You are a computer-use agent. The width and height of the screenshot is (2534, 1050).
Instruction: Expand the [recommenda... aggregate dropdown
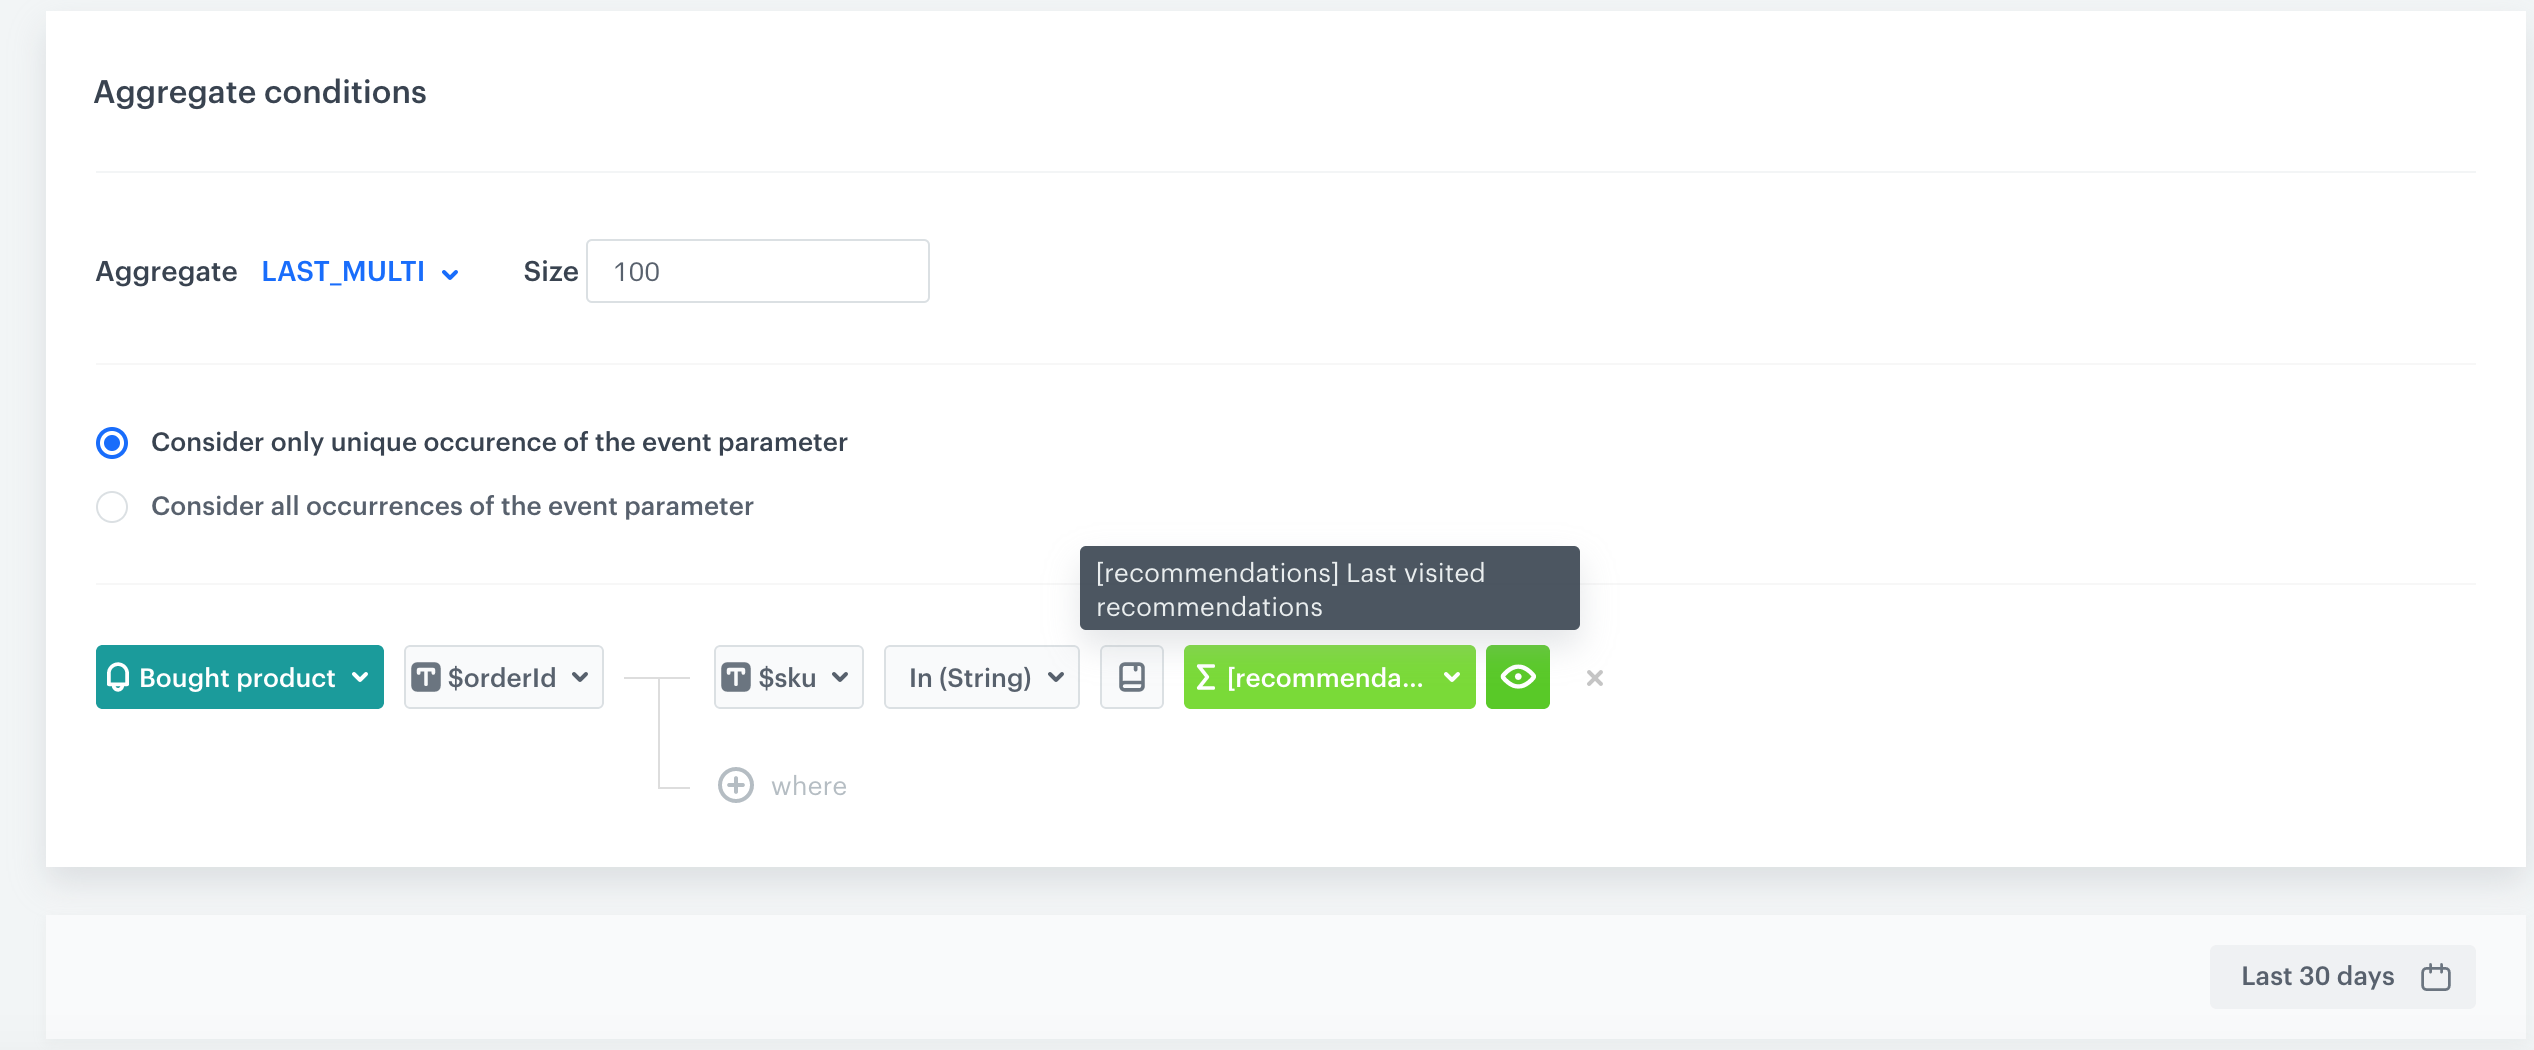click(1452, 677)
